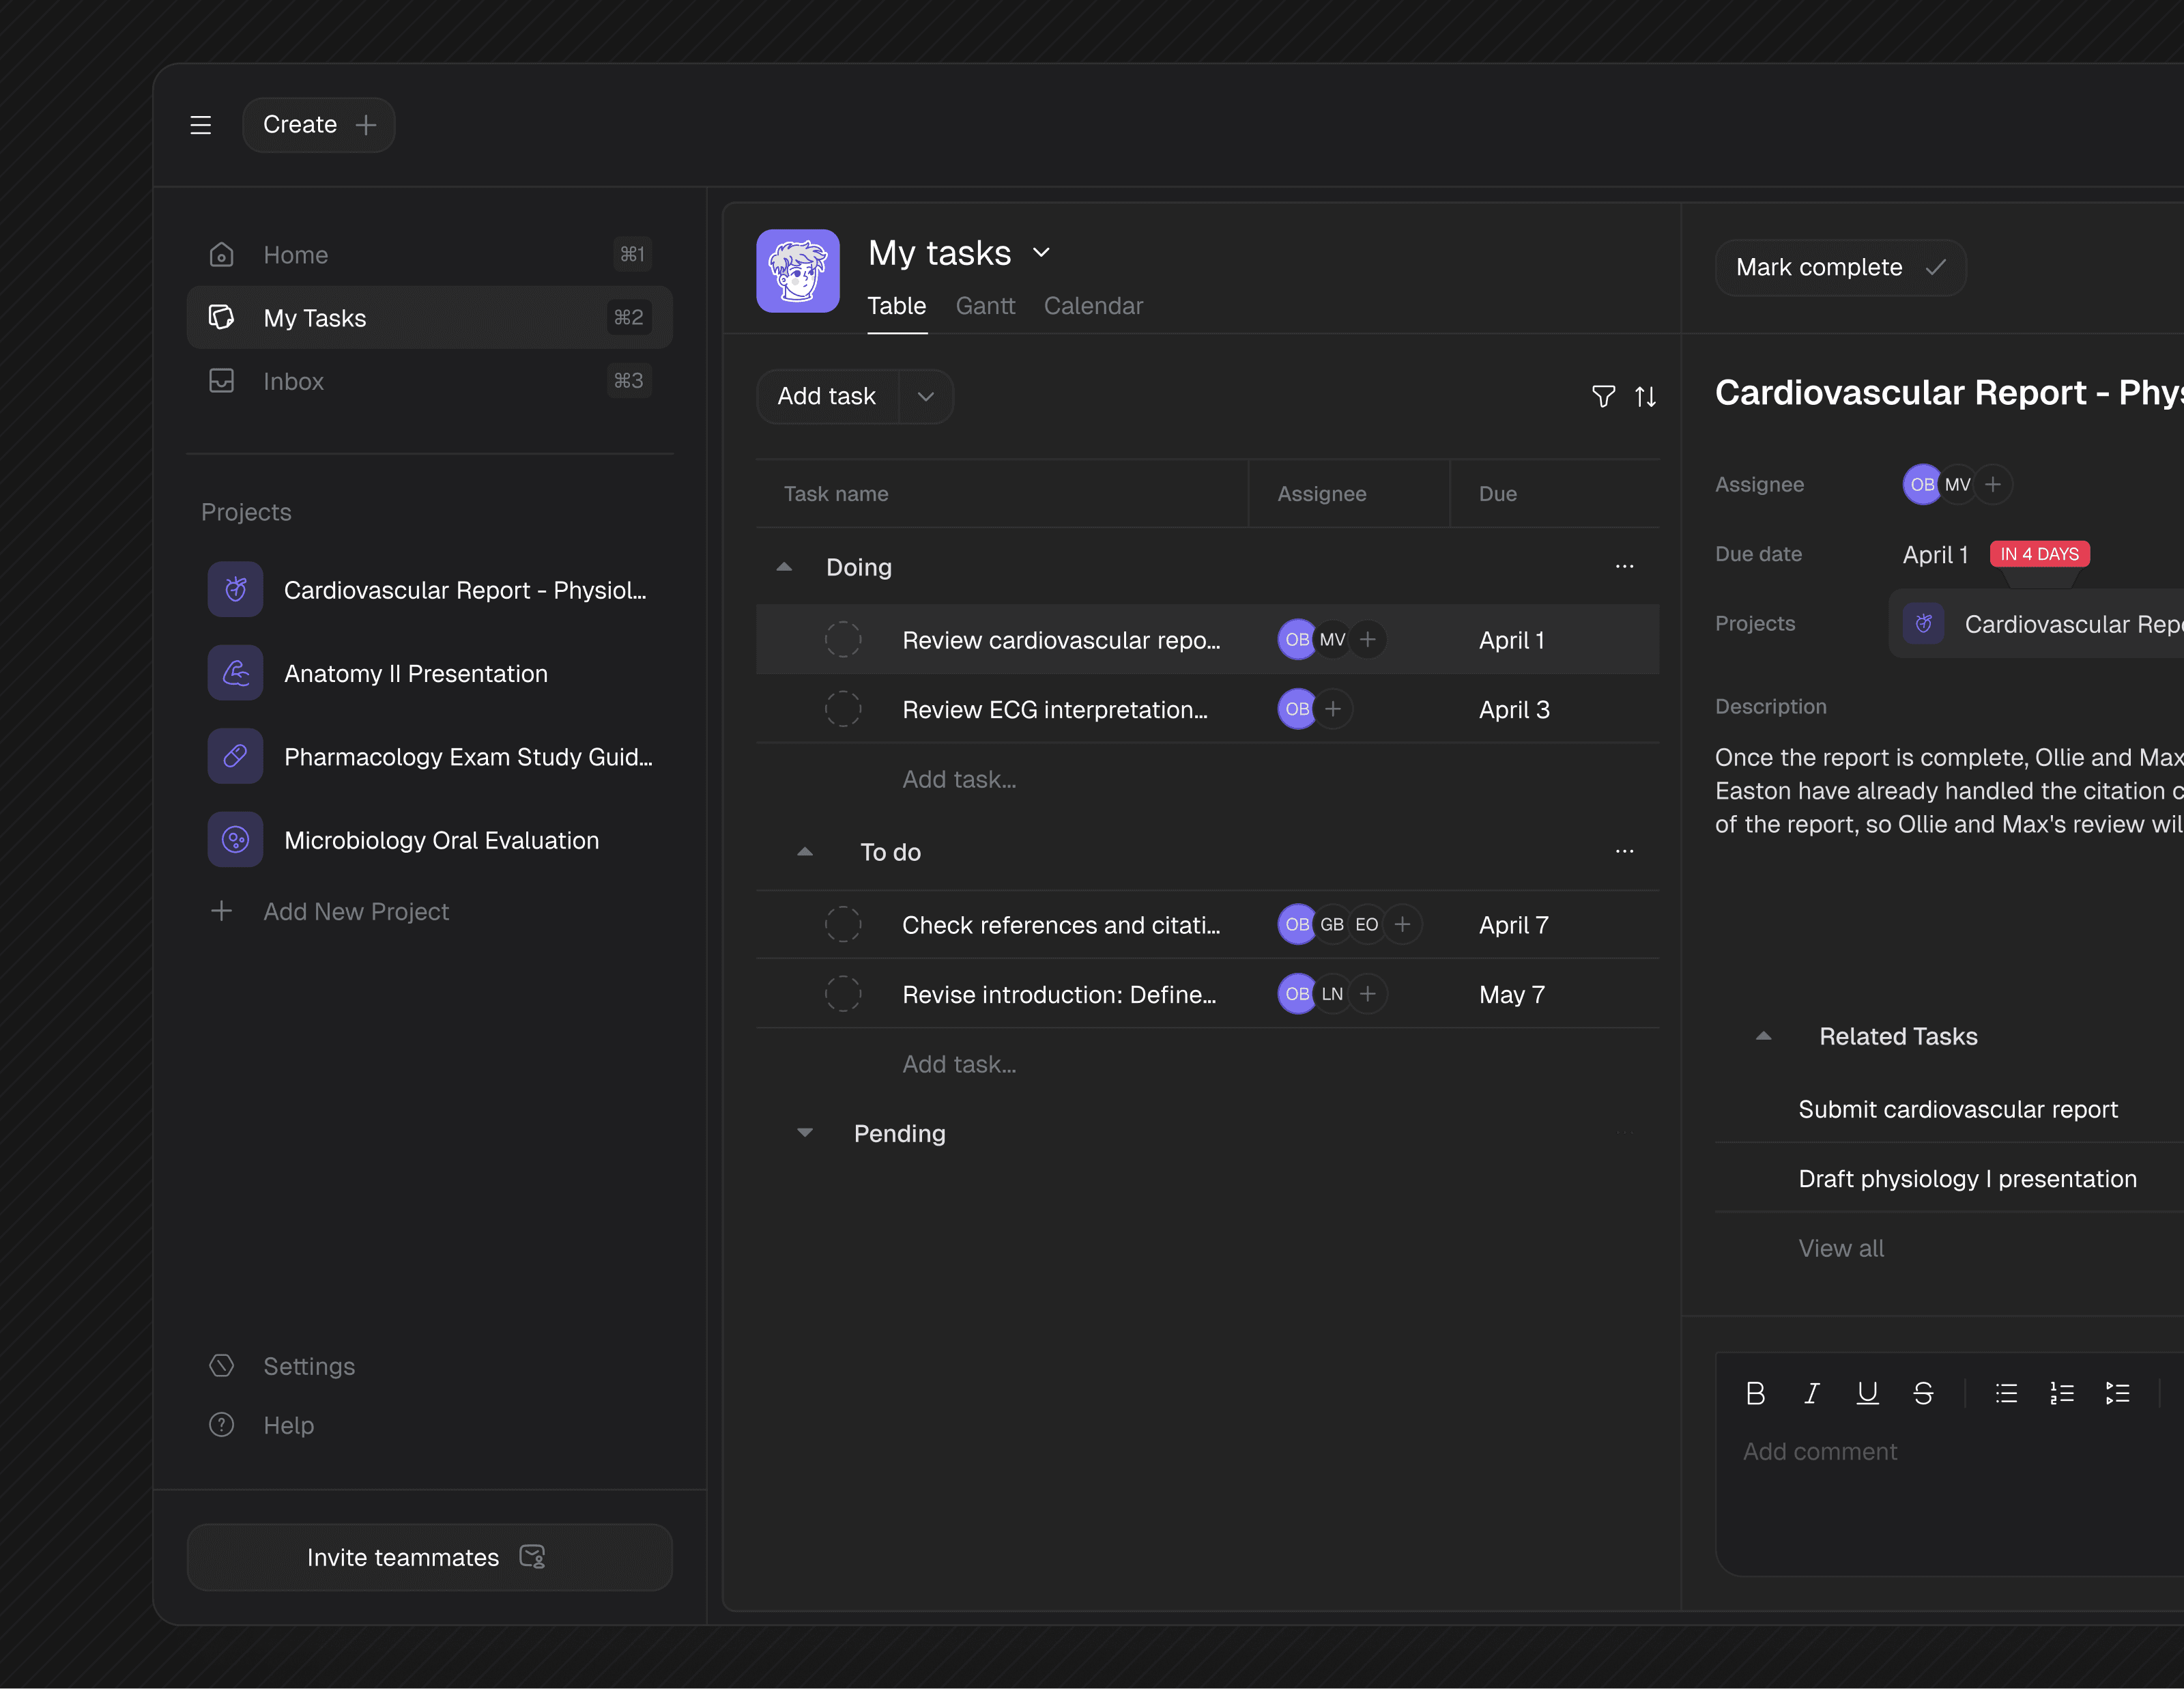The image size is (2184, 1689).
Task: Switch to the Calendar view tab
Action: pos(1093,306)
